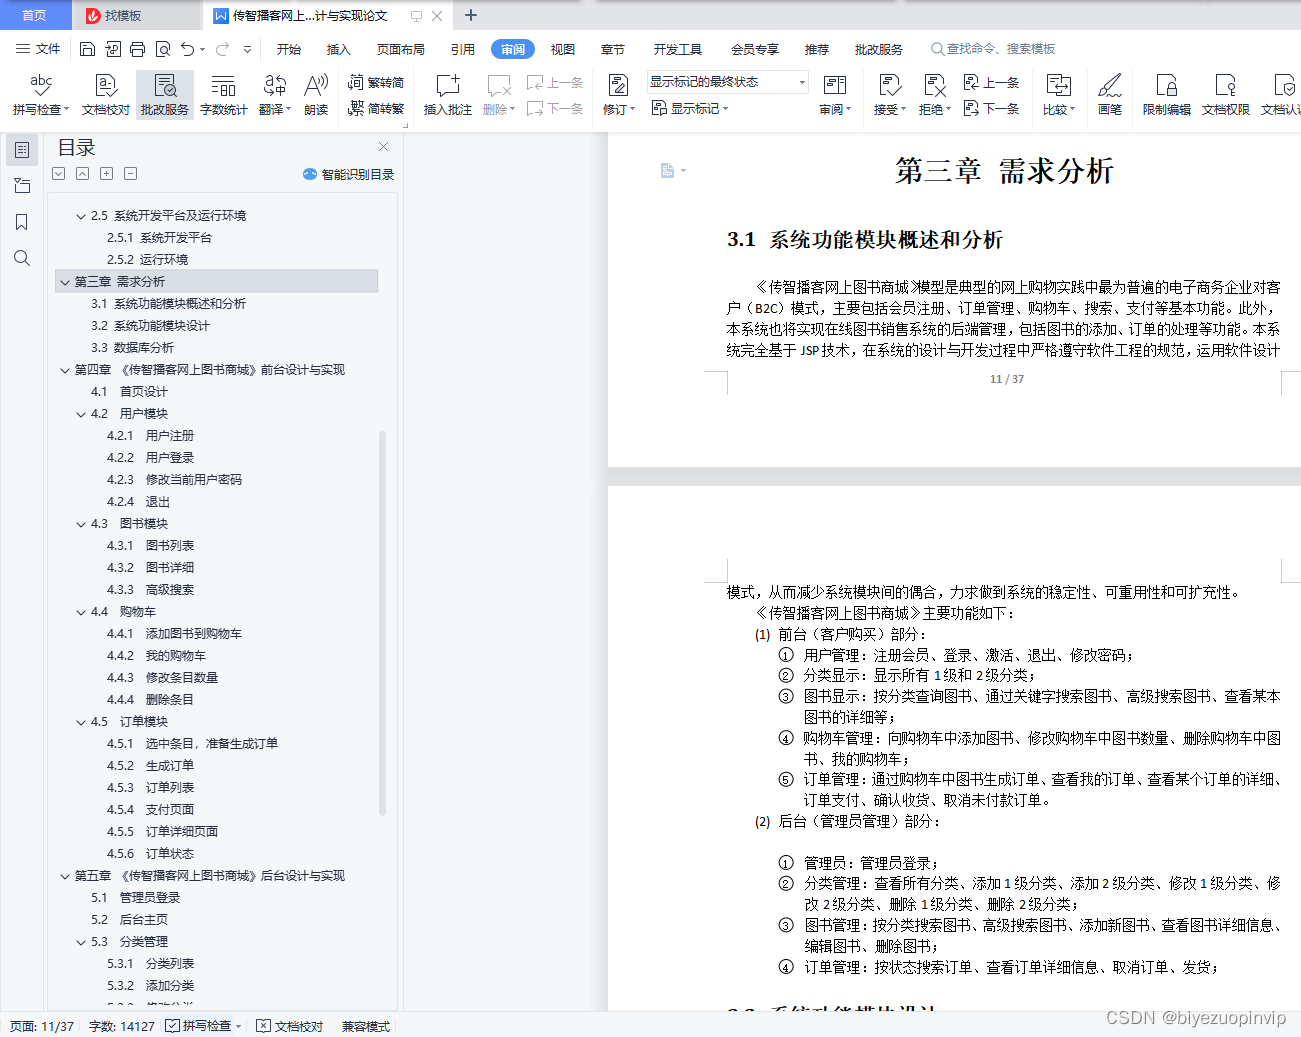This screenshot has width=1301, height=1037.
Task: Open 限制编辑 restrict editing
Action: (1167, 95)
